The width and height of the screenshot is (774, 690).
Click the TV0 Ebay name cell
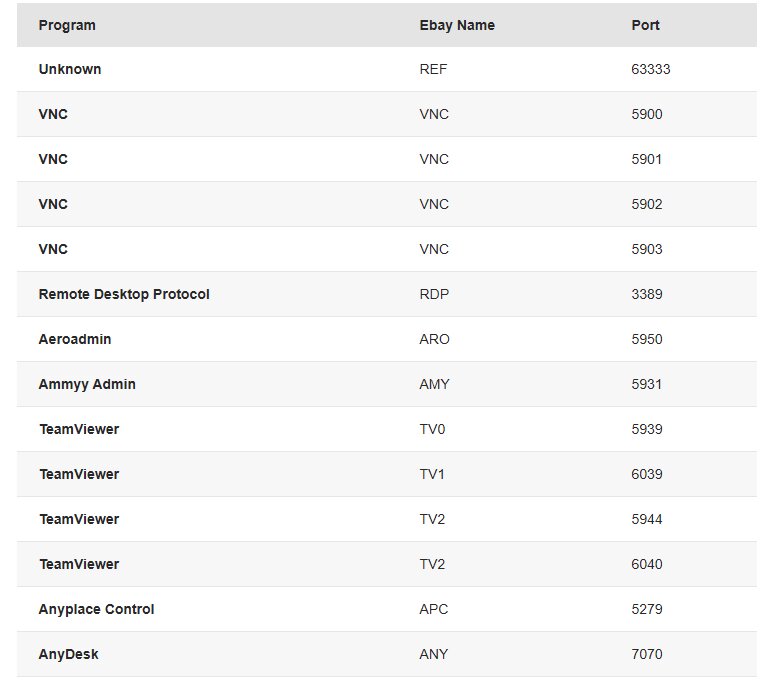432,429
